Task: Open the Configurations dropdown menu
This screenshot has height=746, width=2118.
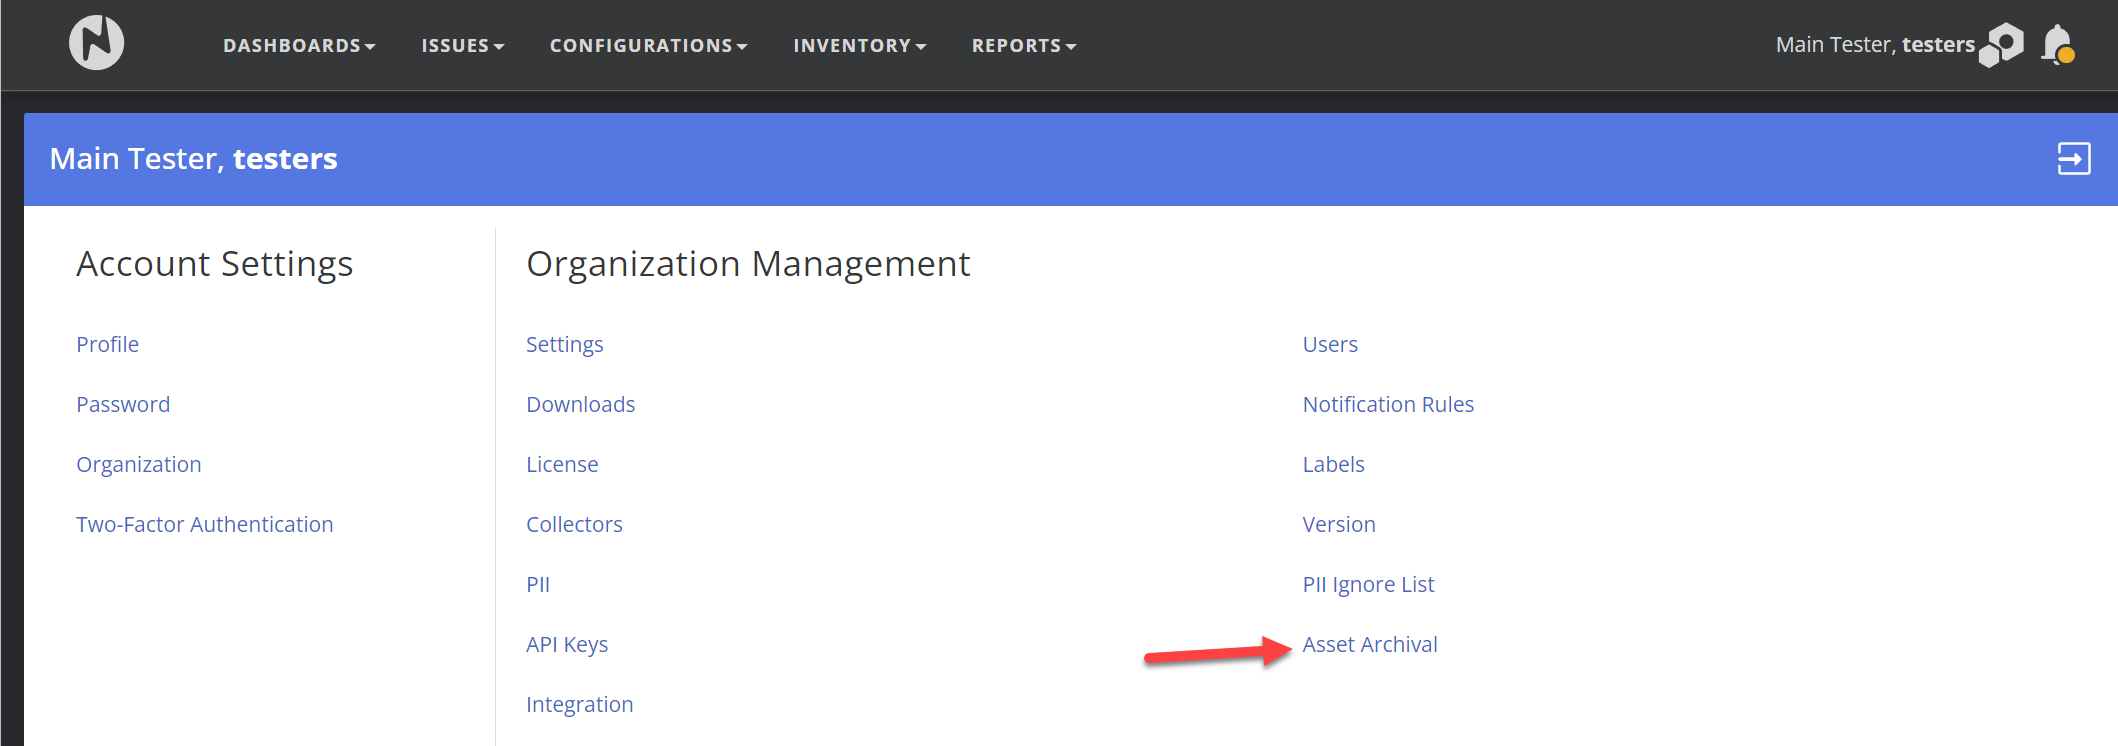Action: point(648,46)
